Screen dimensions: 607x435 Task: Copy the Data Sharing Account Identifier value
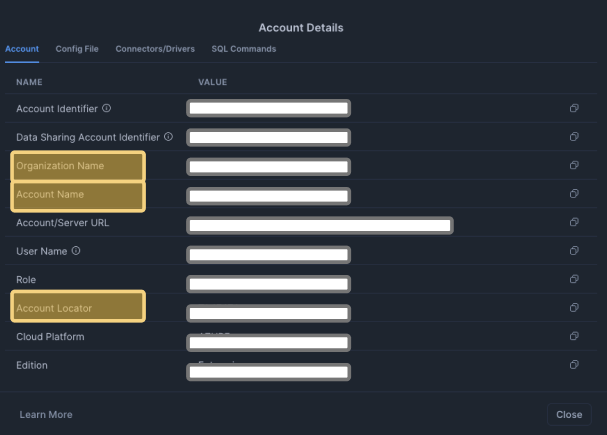(574, 137)
